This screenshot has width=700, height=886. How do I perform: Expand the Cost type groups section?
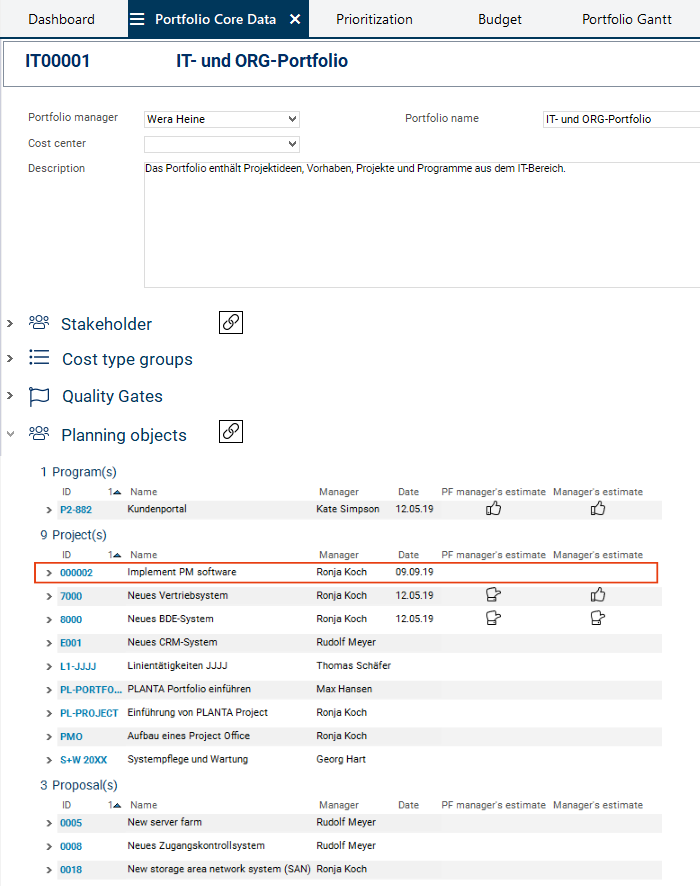point(10,358)
